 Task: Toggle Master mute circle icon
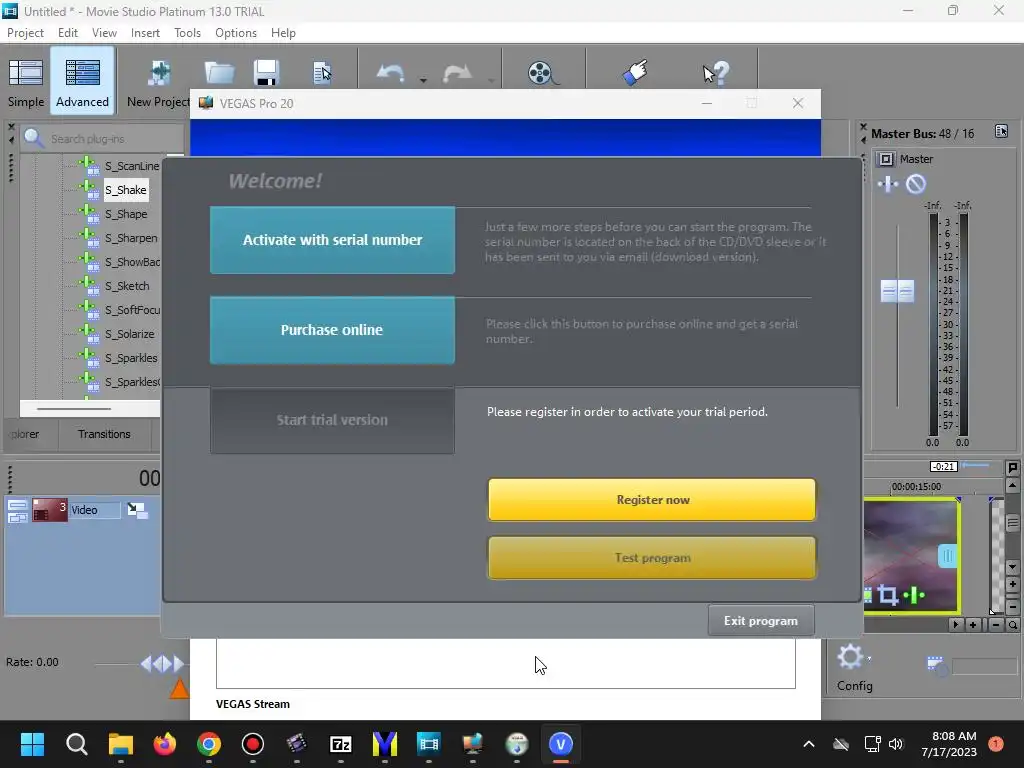916,184
